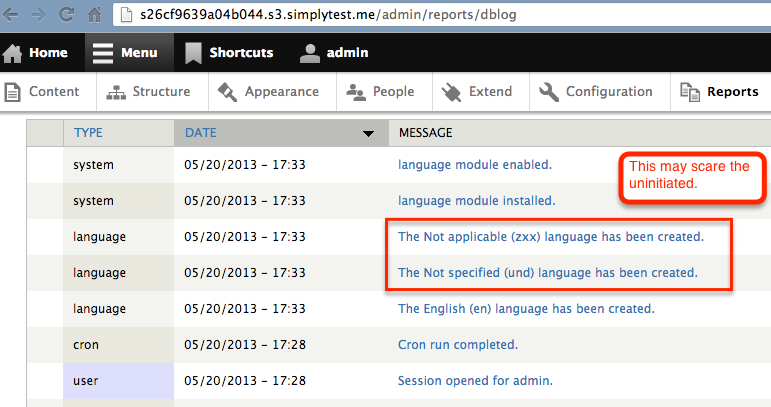Image resolution: width=771 pixels, height=407 pixels.
Task: Open the Shortcuts toolbar label
Action: [241, 53]
